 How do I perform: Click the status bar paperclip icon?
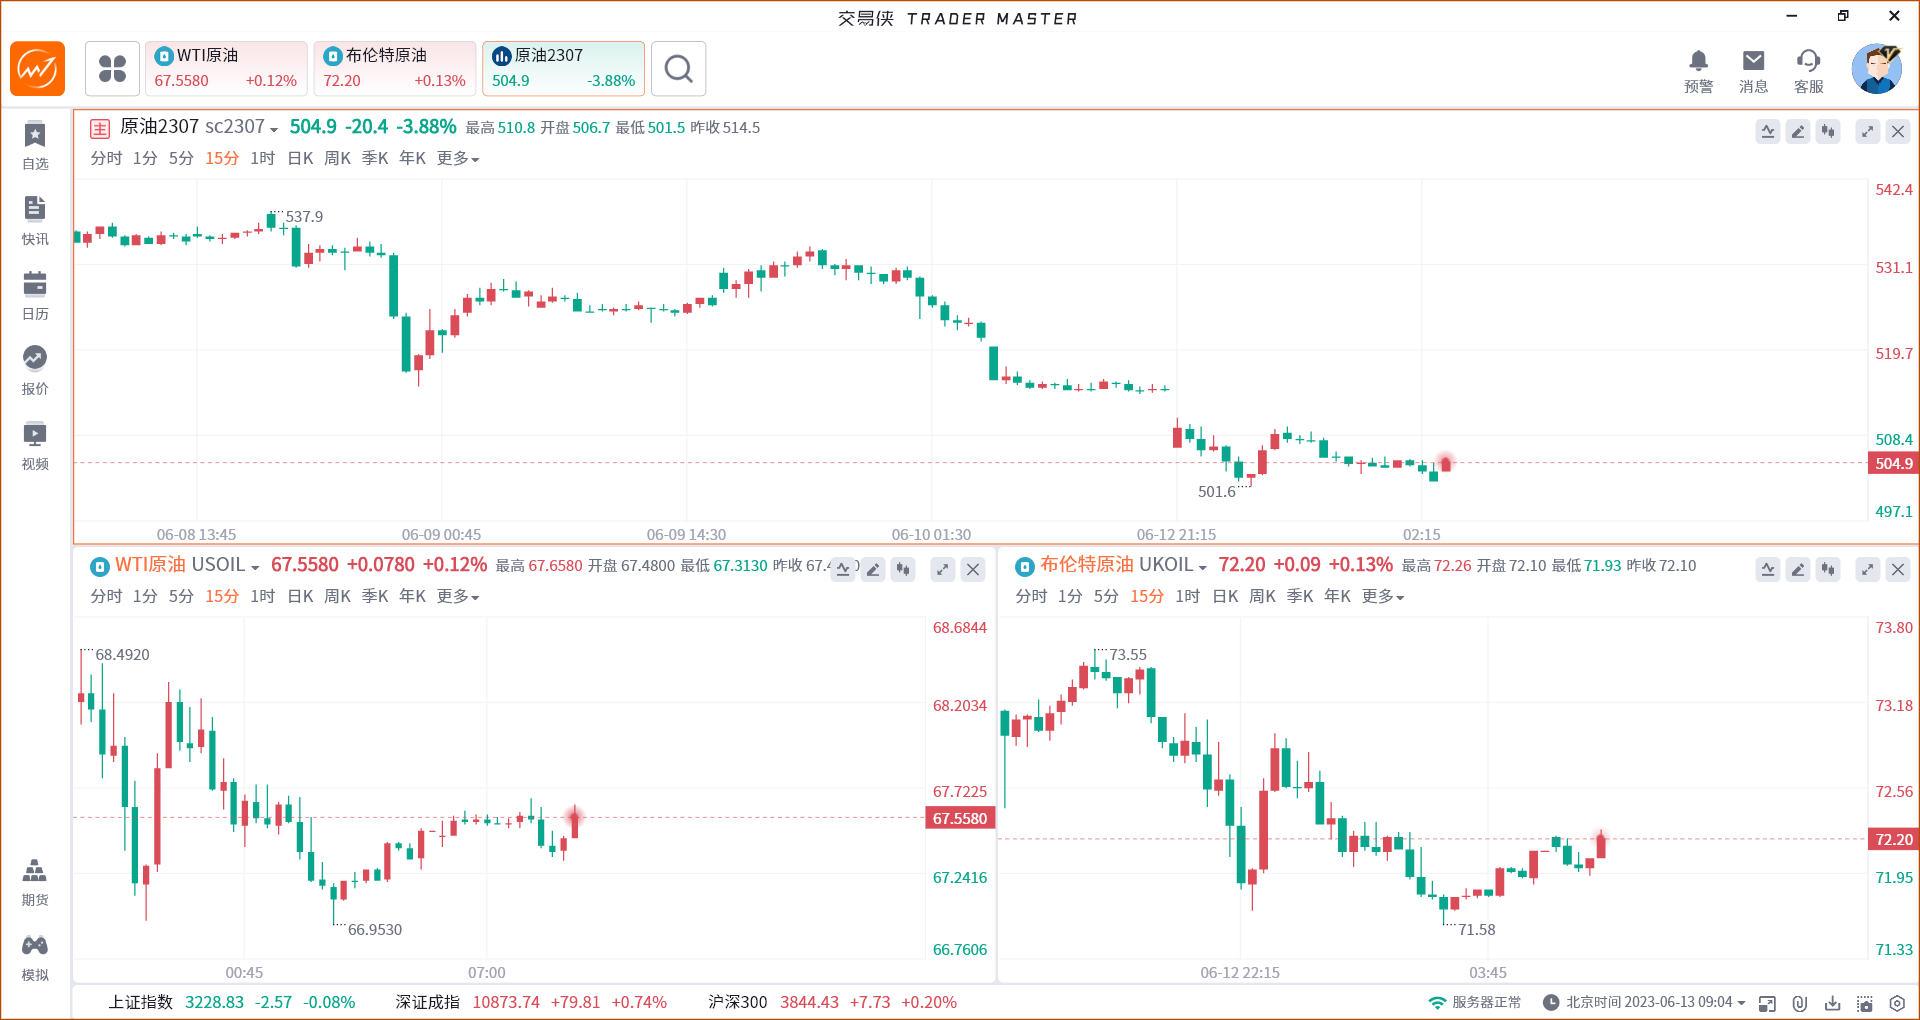(x=1800, y=1003)
